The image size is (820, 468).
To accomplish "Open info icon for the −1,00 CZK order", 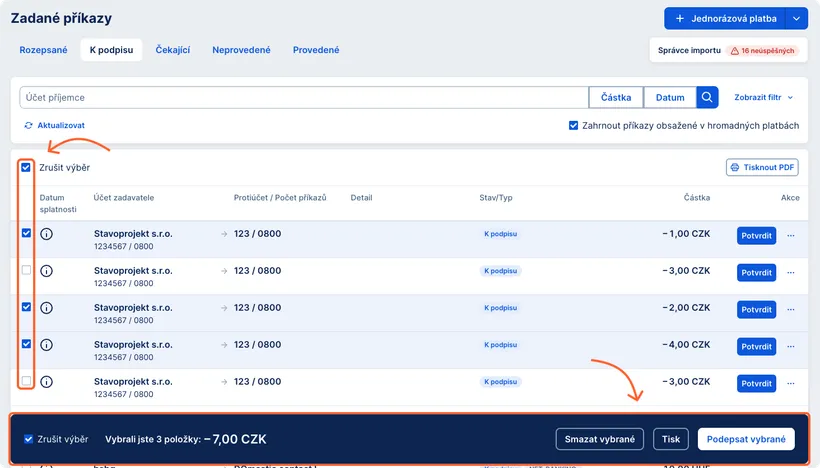I will [x=46, y=234].
